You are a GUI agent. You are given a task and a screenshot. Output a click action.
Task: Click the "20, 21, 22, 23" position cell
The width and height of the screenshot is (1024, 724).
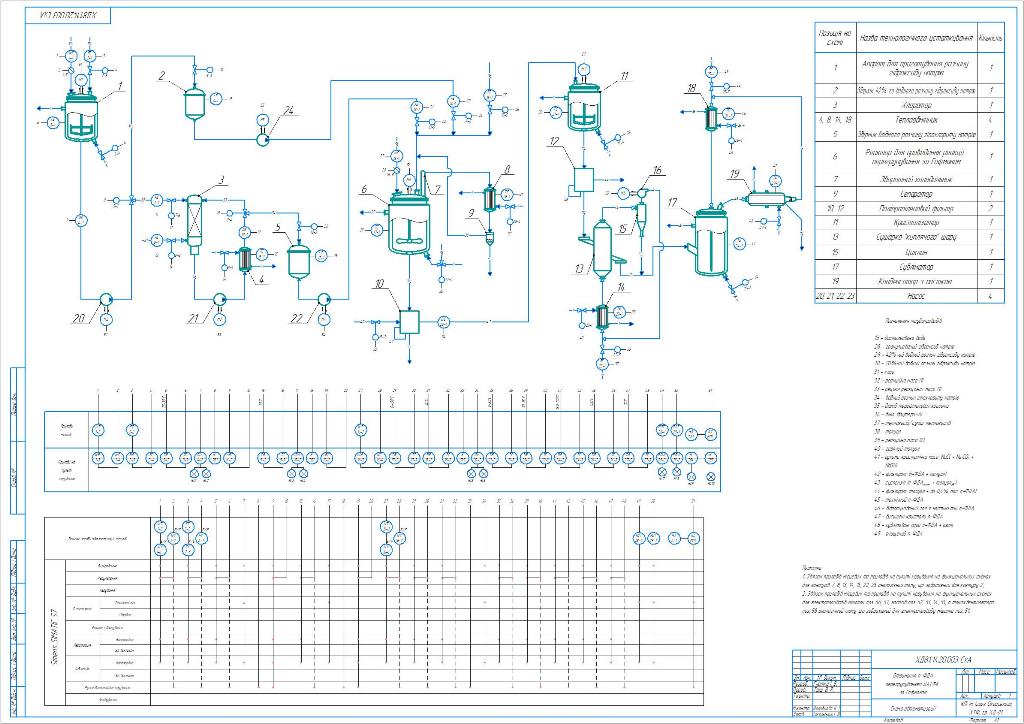point(835,296)
